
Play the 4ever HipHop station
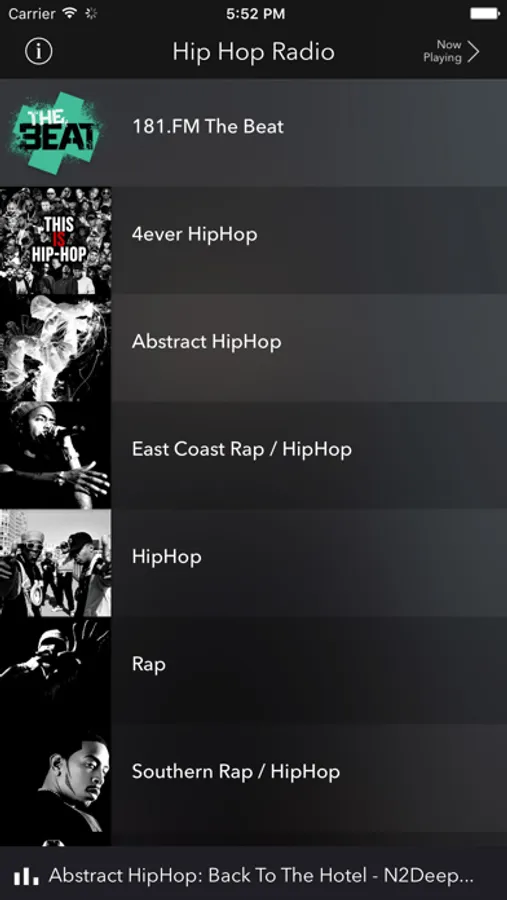[253, 240]
